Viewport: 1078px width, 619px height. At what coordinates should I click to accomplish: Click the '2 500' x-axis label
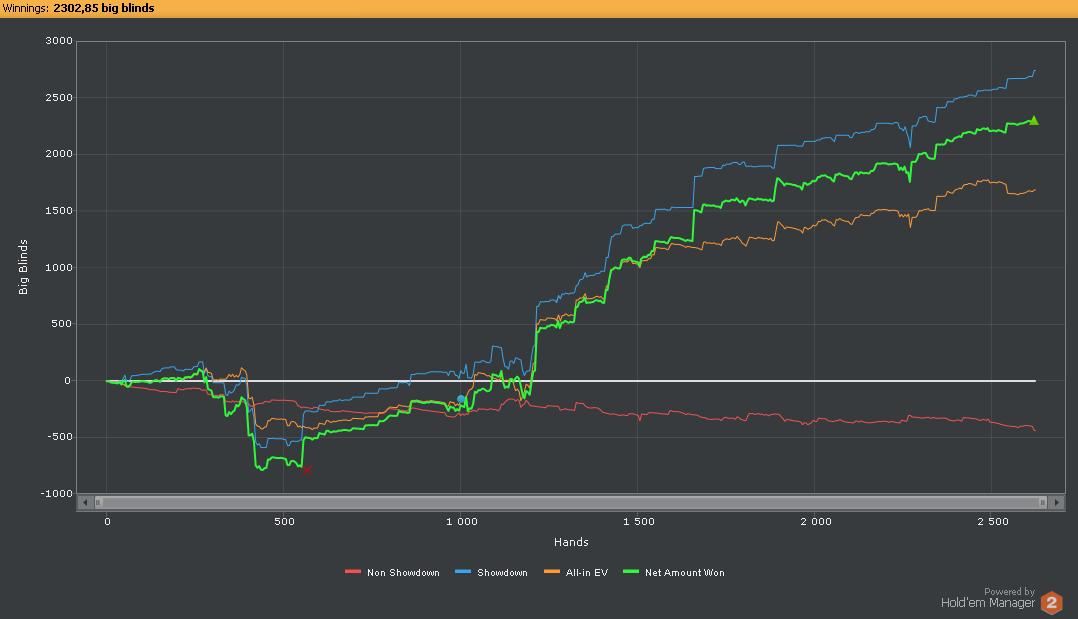click(993, 521)
